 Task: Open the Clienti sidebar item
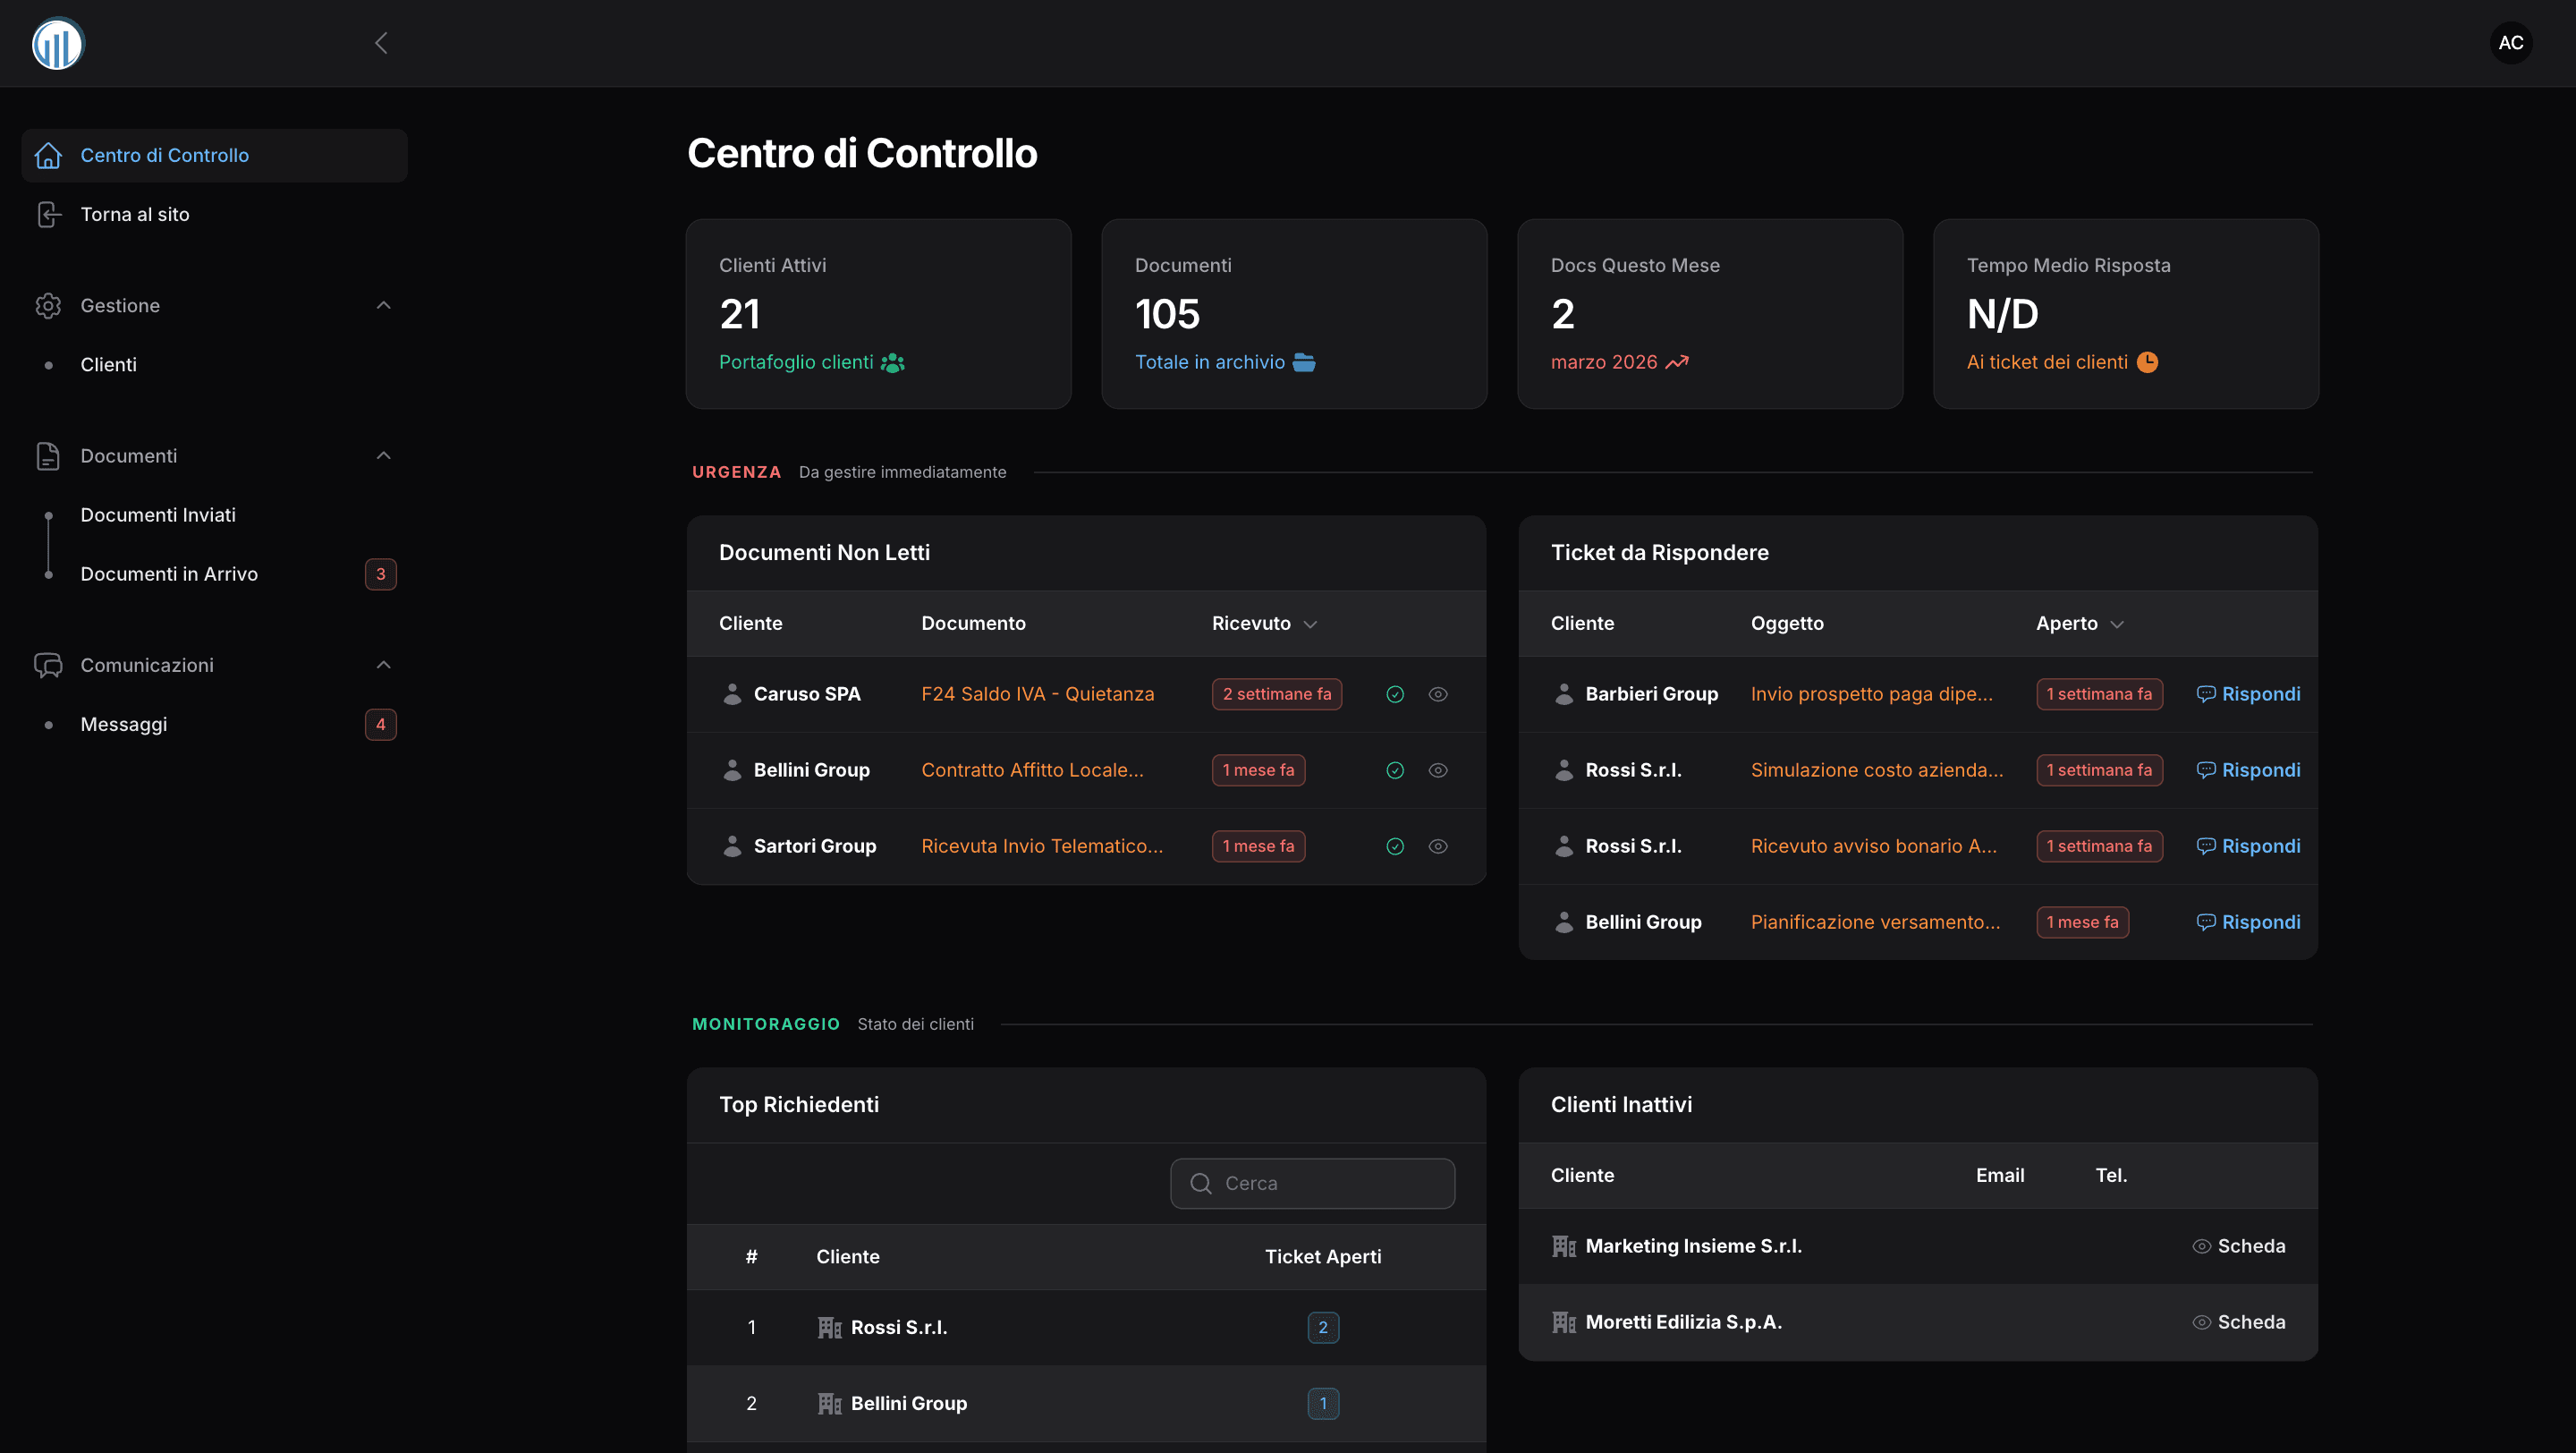tap(108, 365)
